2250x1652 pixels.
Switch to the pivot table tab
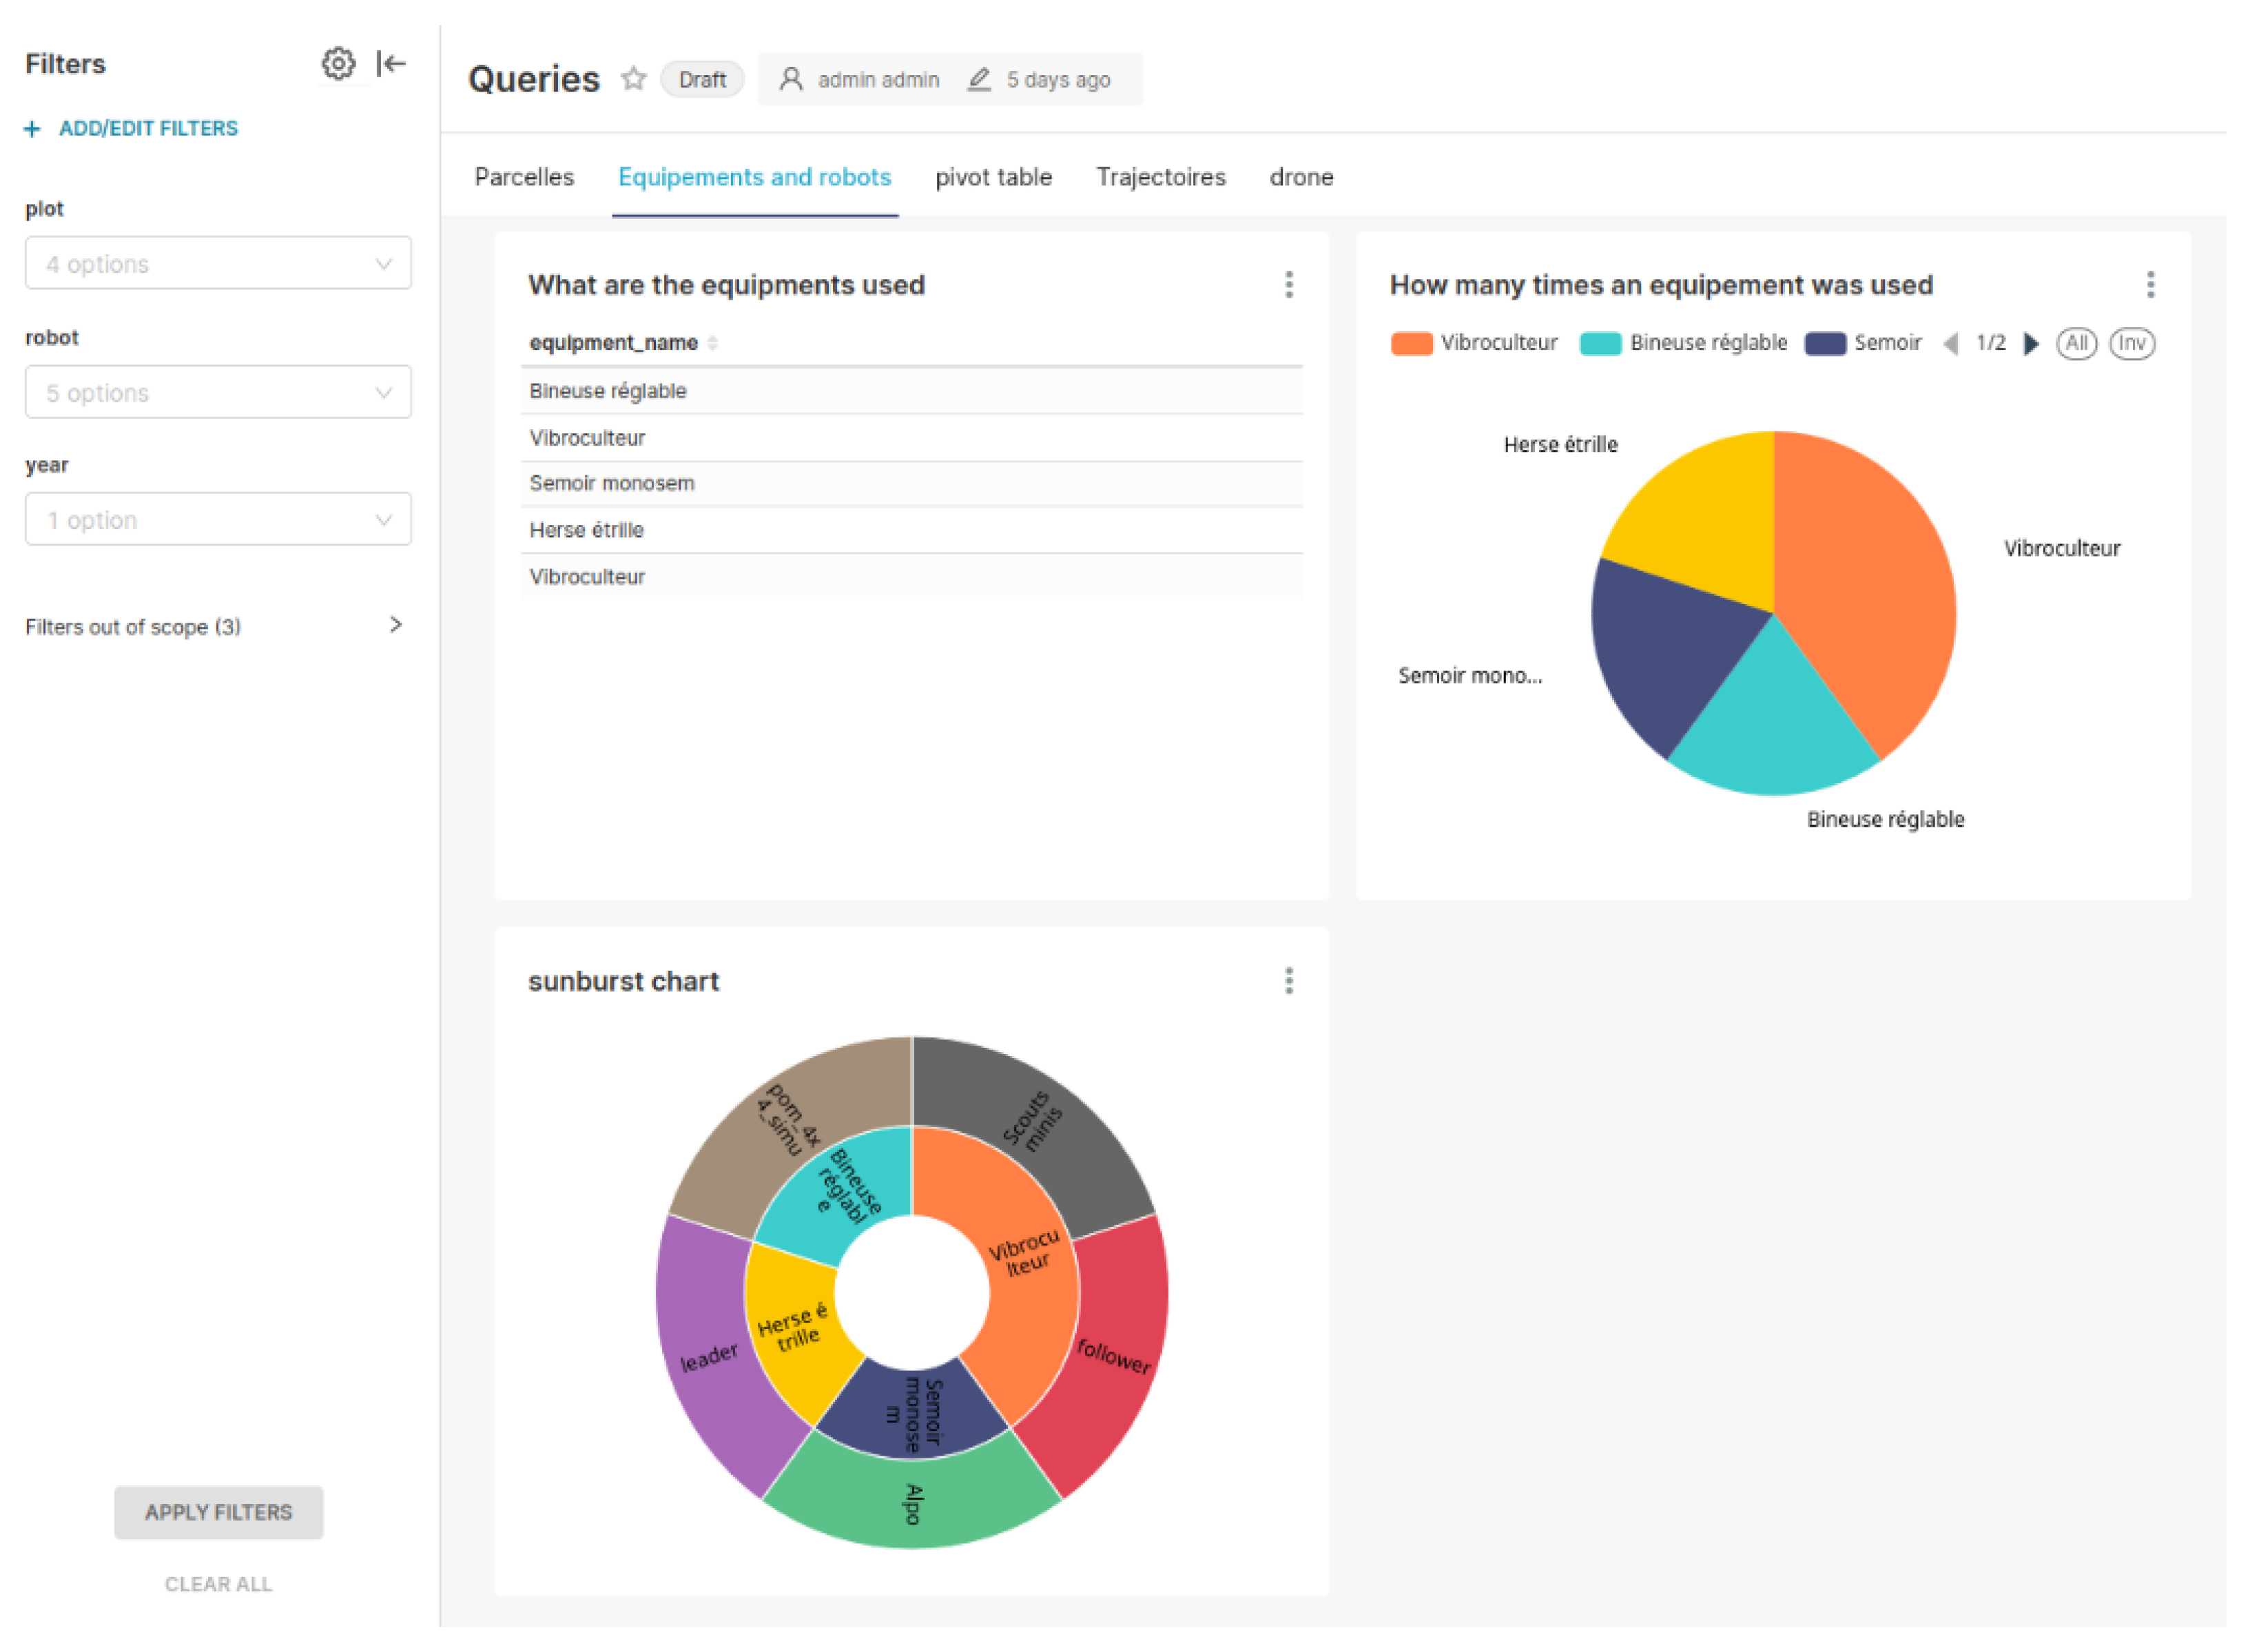pos(993,177)
